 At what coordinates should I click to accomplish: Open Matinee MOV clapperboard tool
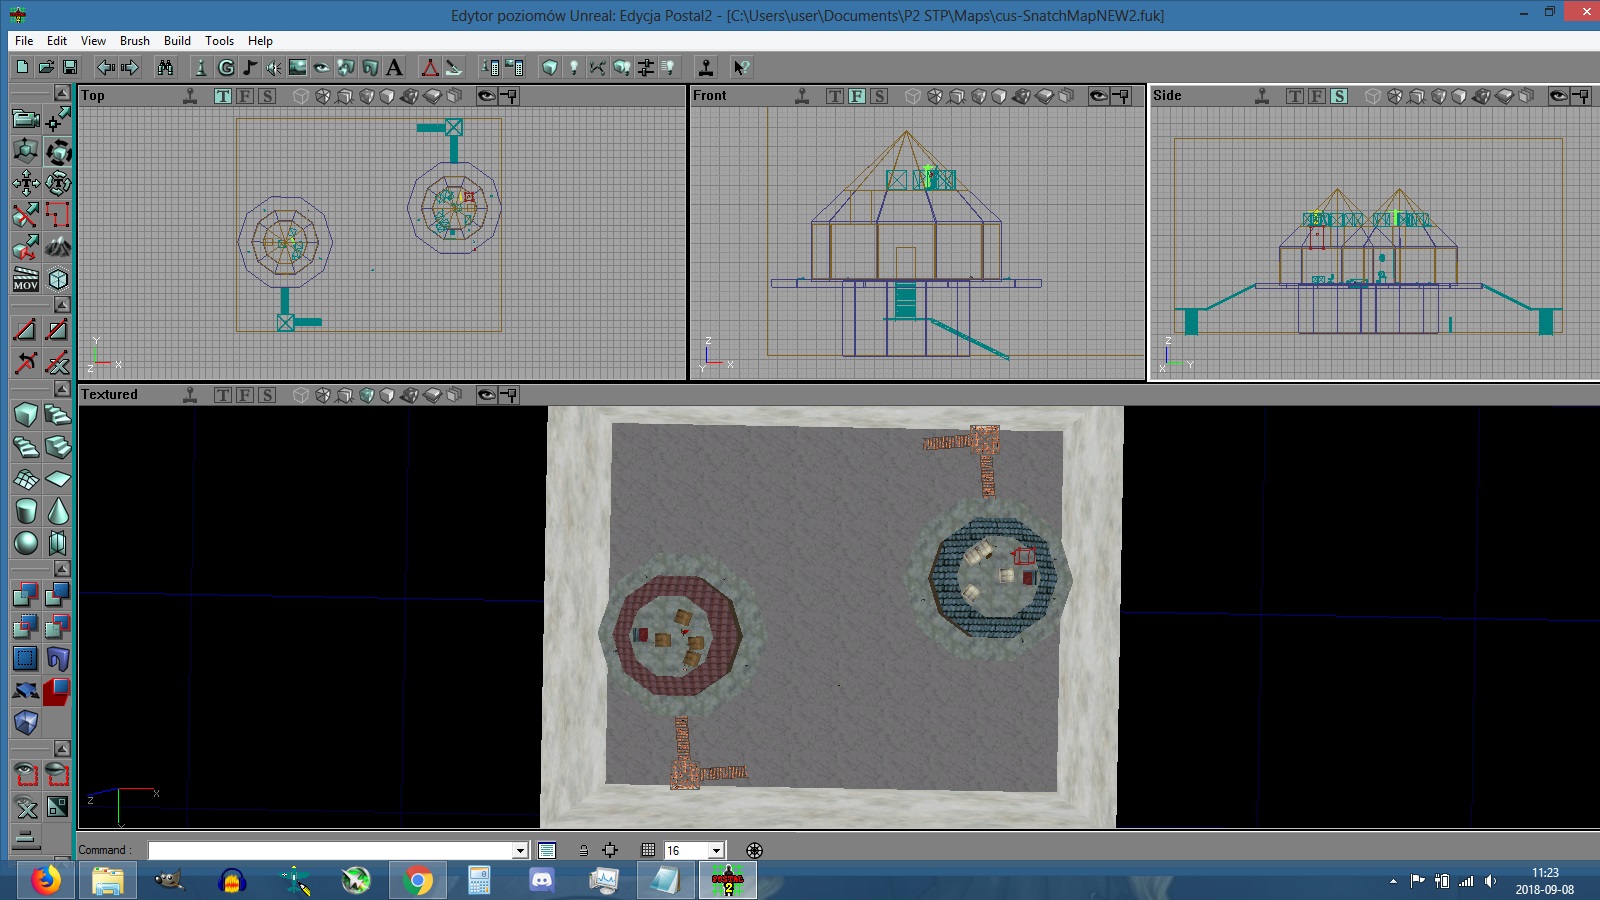point(26,279)
